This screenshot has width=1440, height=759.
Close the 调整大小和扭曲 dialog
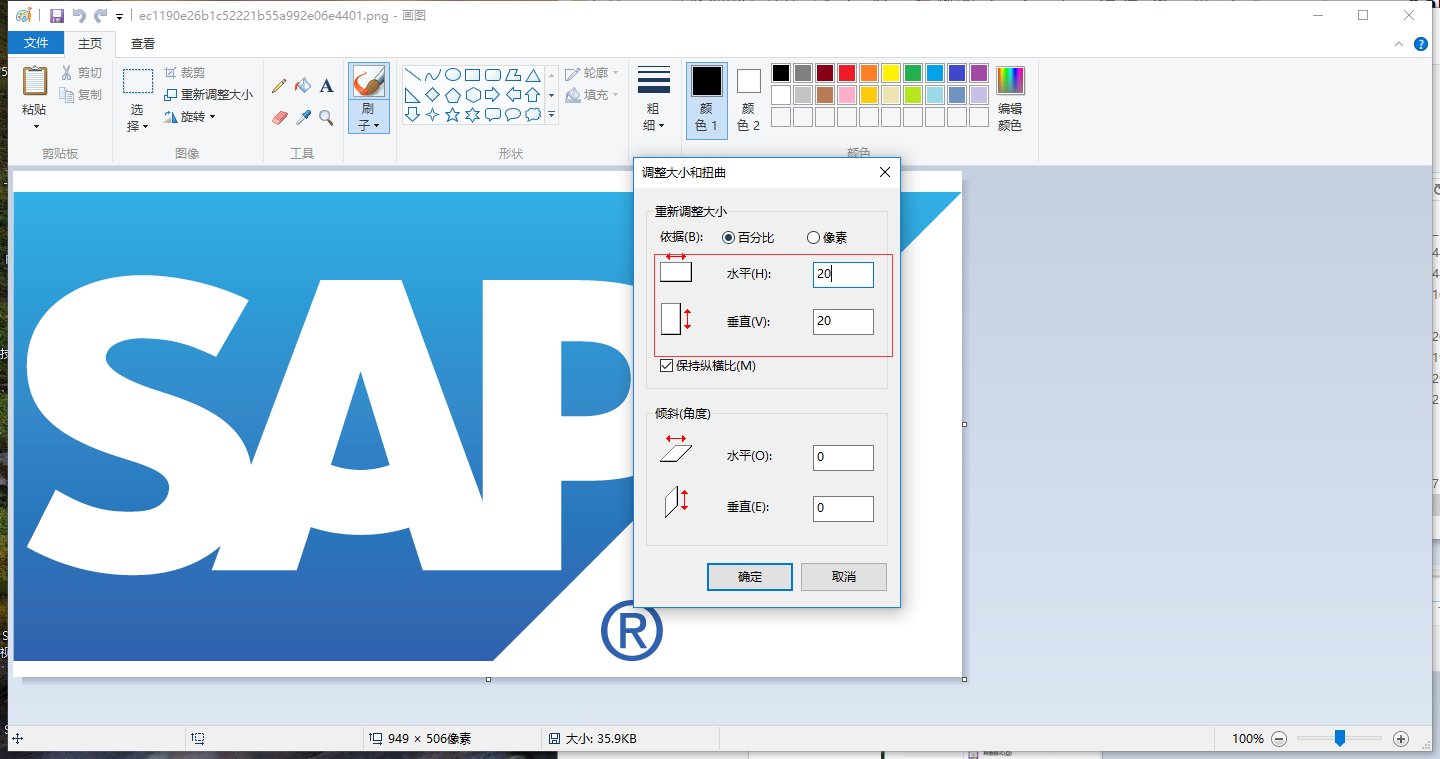[x=884, y=172]
